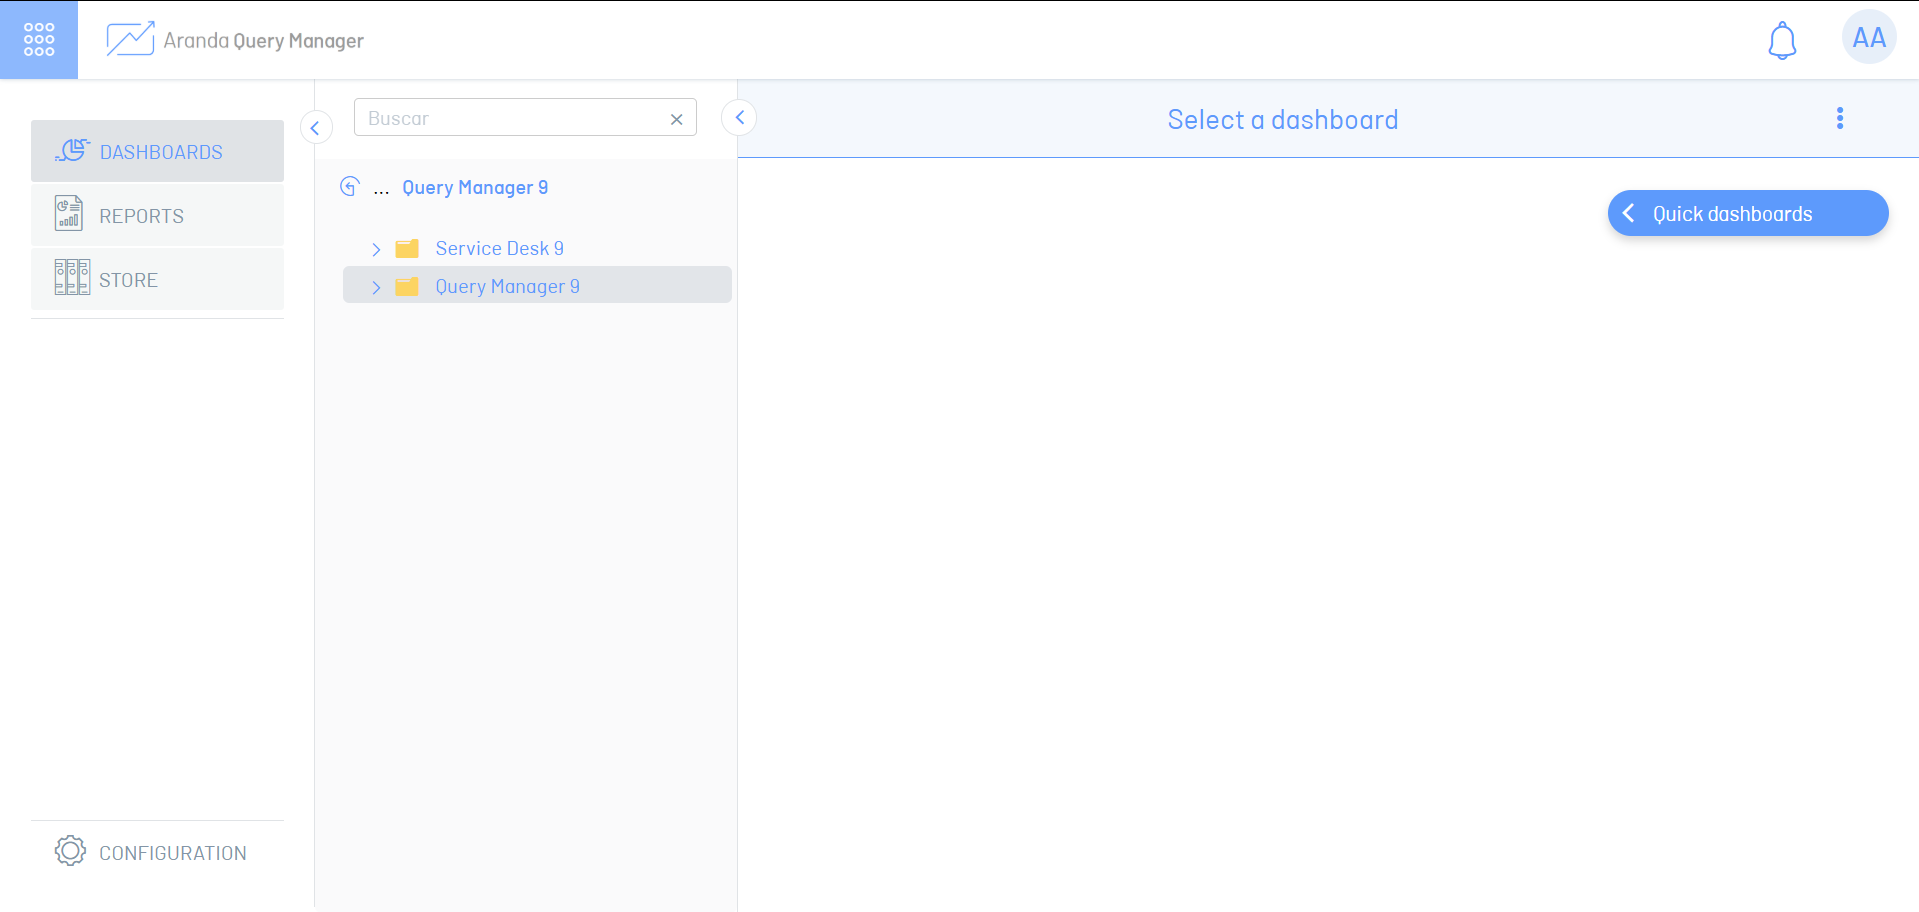Click the Query Manager 9 breadcrumb link
1919x912 pixels.
click(x=475, y=188)
